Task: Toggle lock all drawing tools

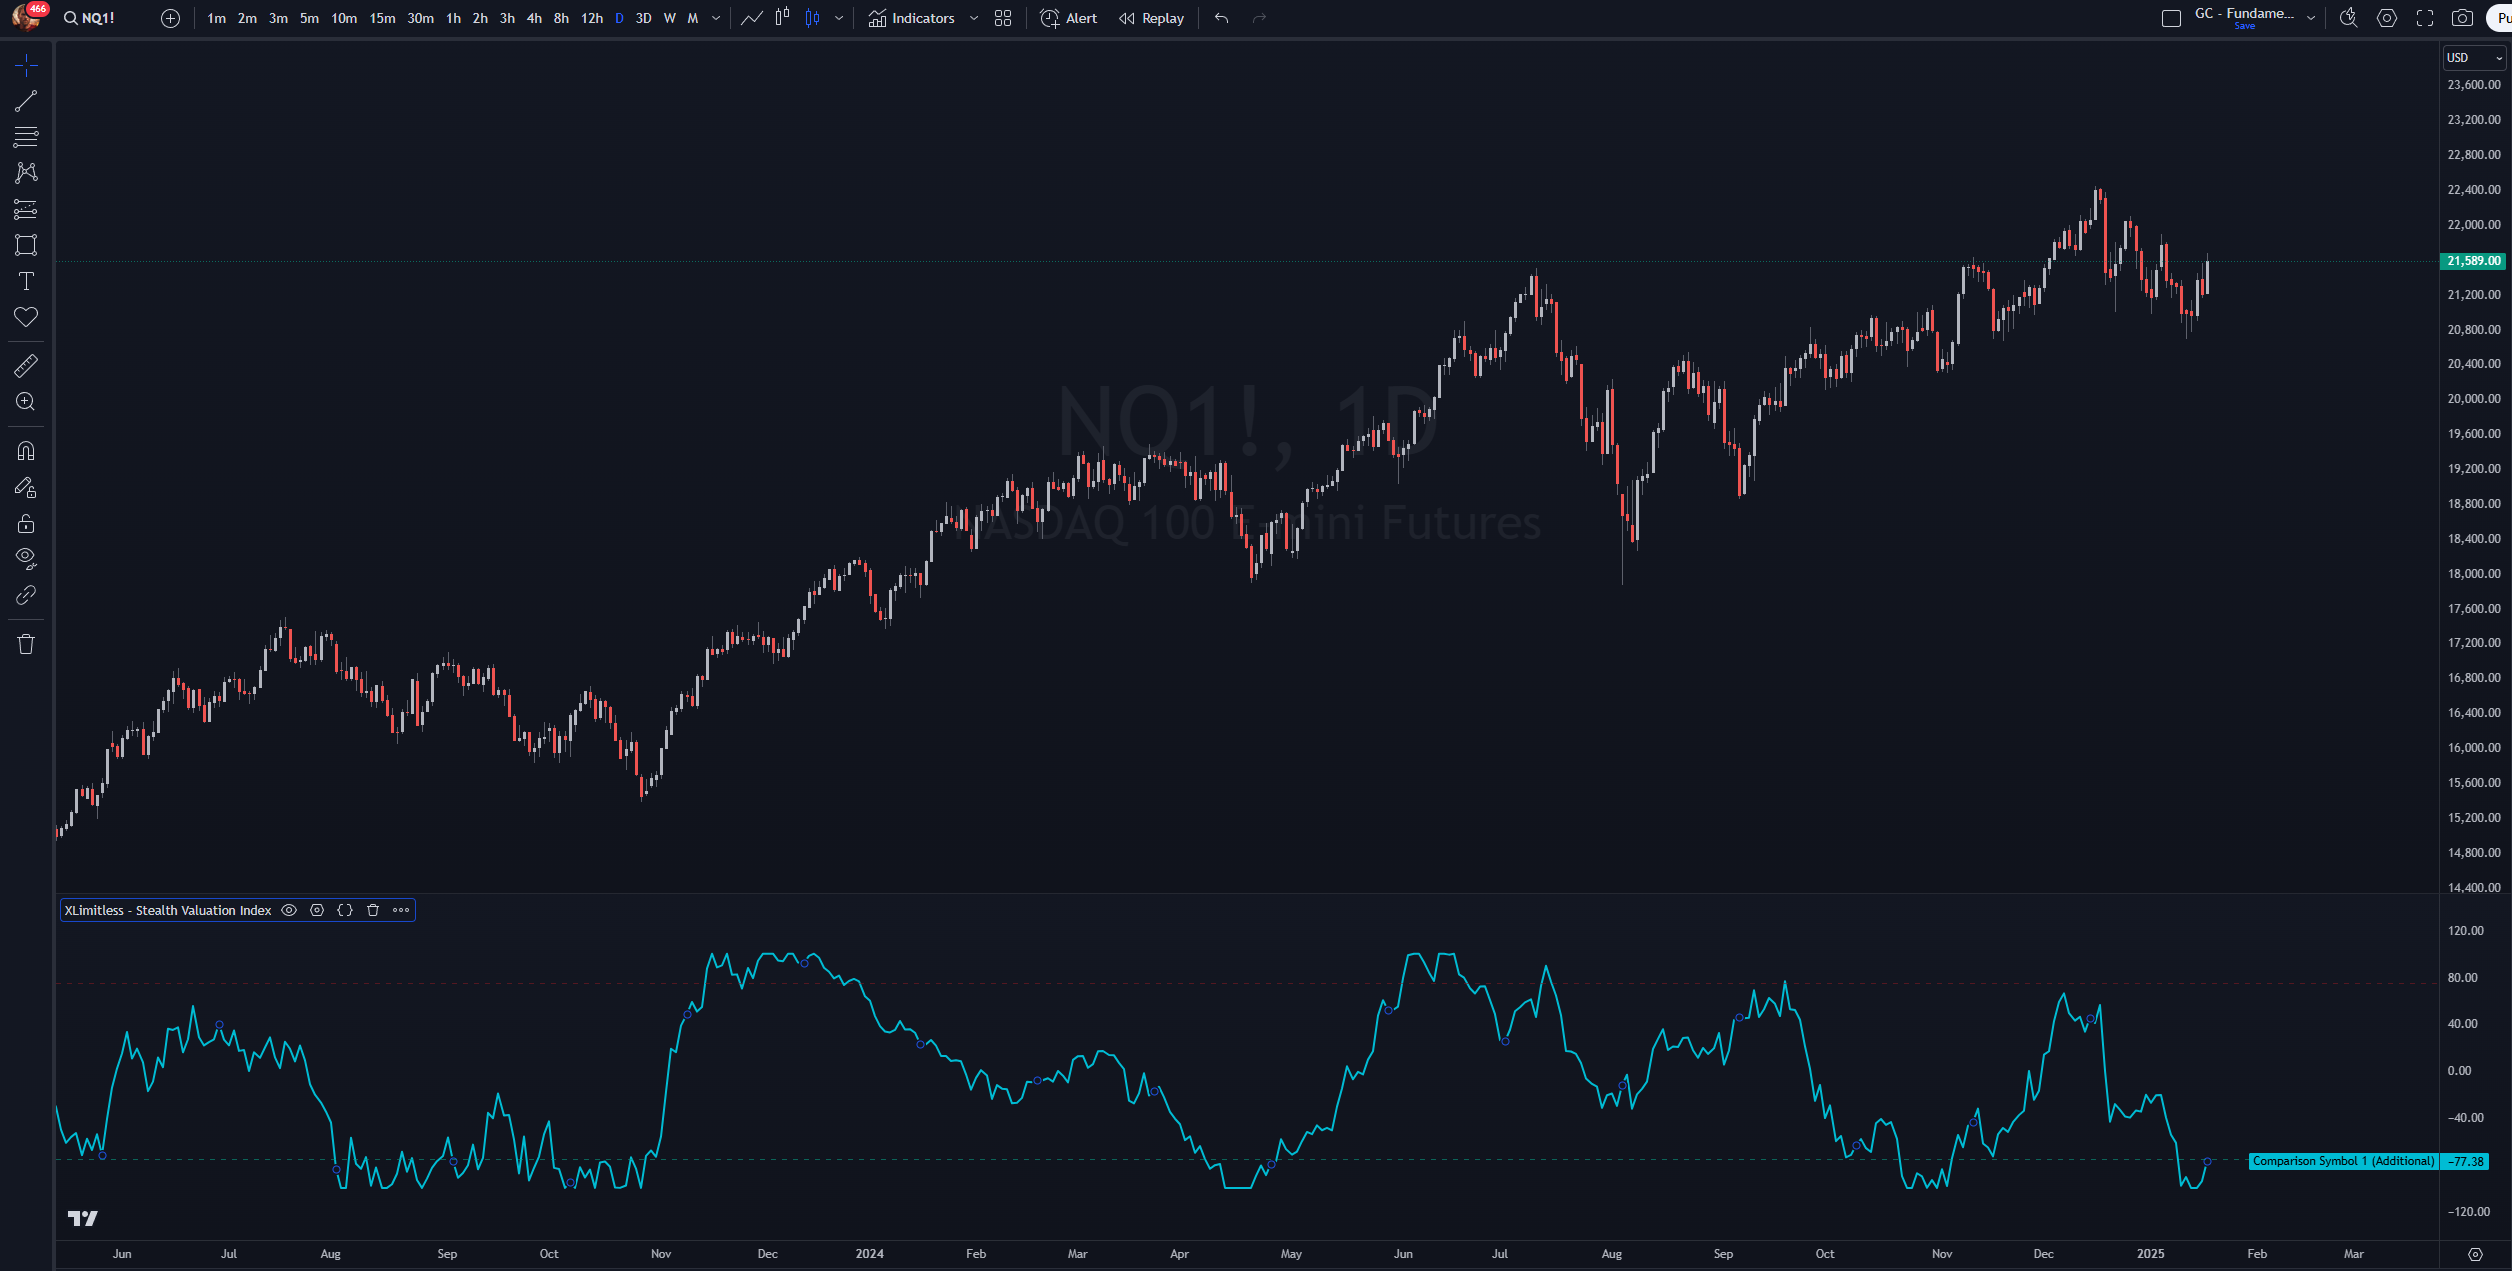Action: click(x=26, y=524)
